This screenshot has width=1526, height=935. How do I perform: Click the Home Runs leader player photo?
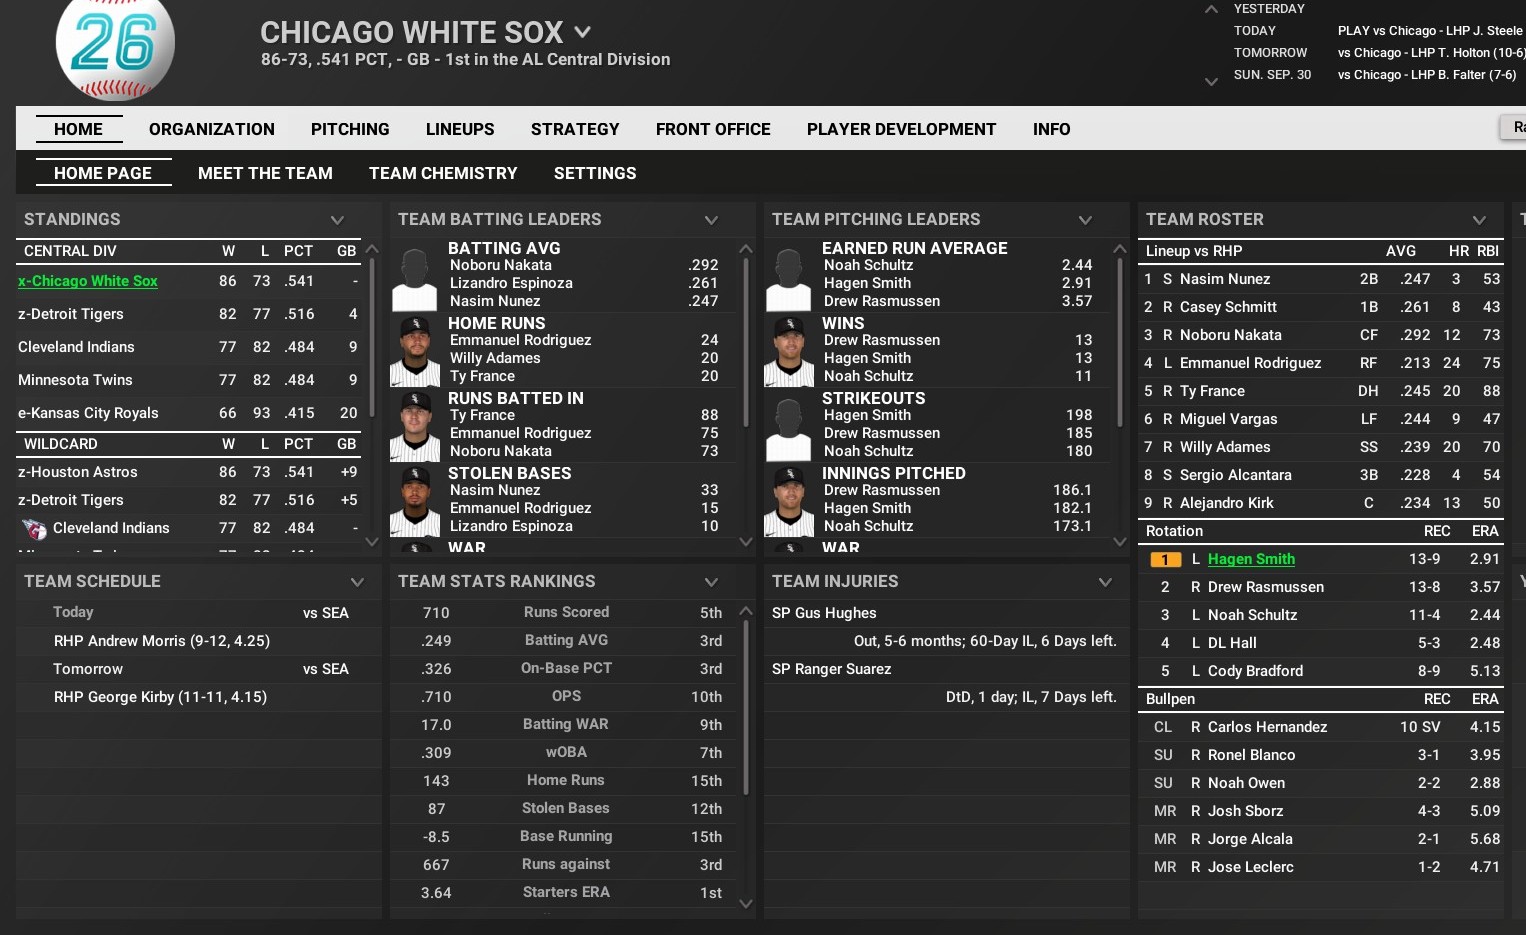point(415,351)
